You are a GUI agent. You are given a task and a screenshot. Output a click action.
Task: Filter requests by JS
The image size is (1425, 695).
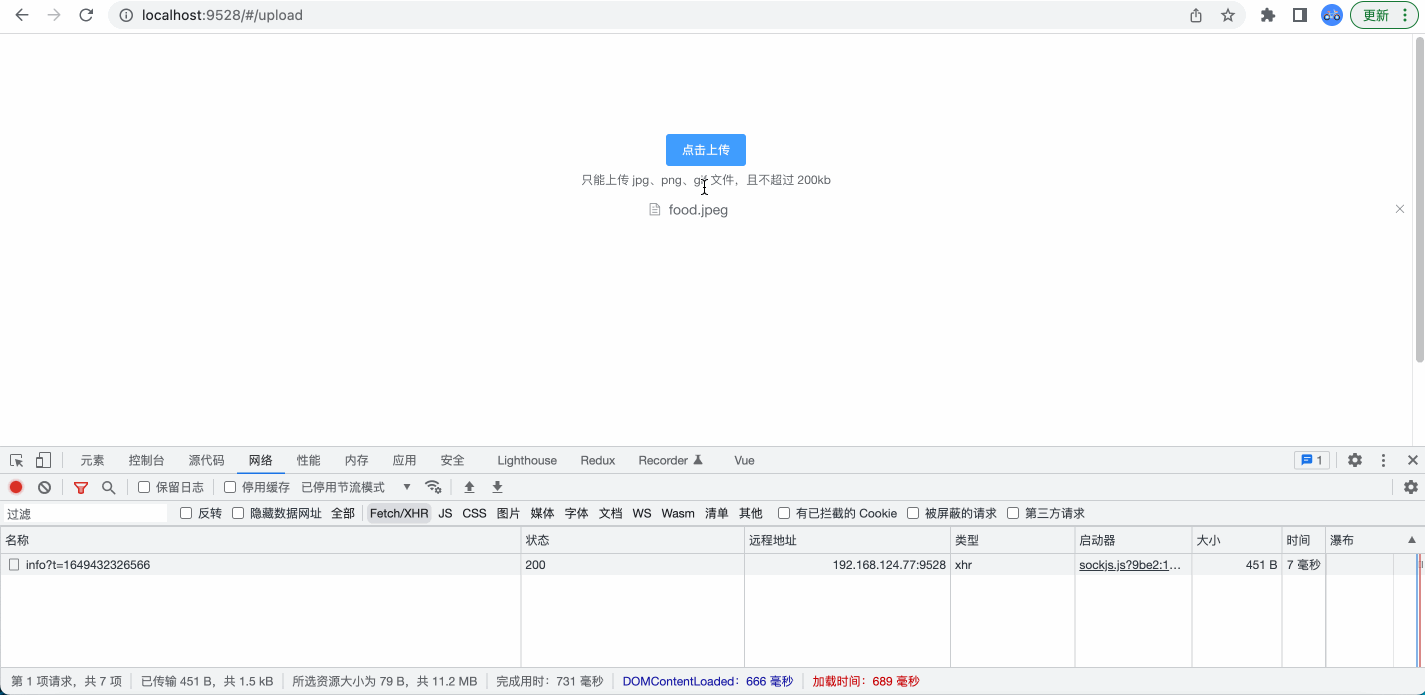[x=445, y=513]
